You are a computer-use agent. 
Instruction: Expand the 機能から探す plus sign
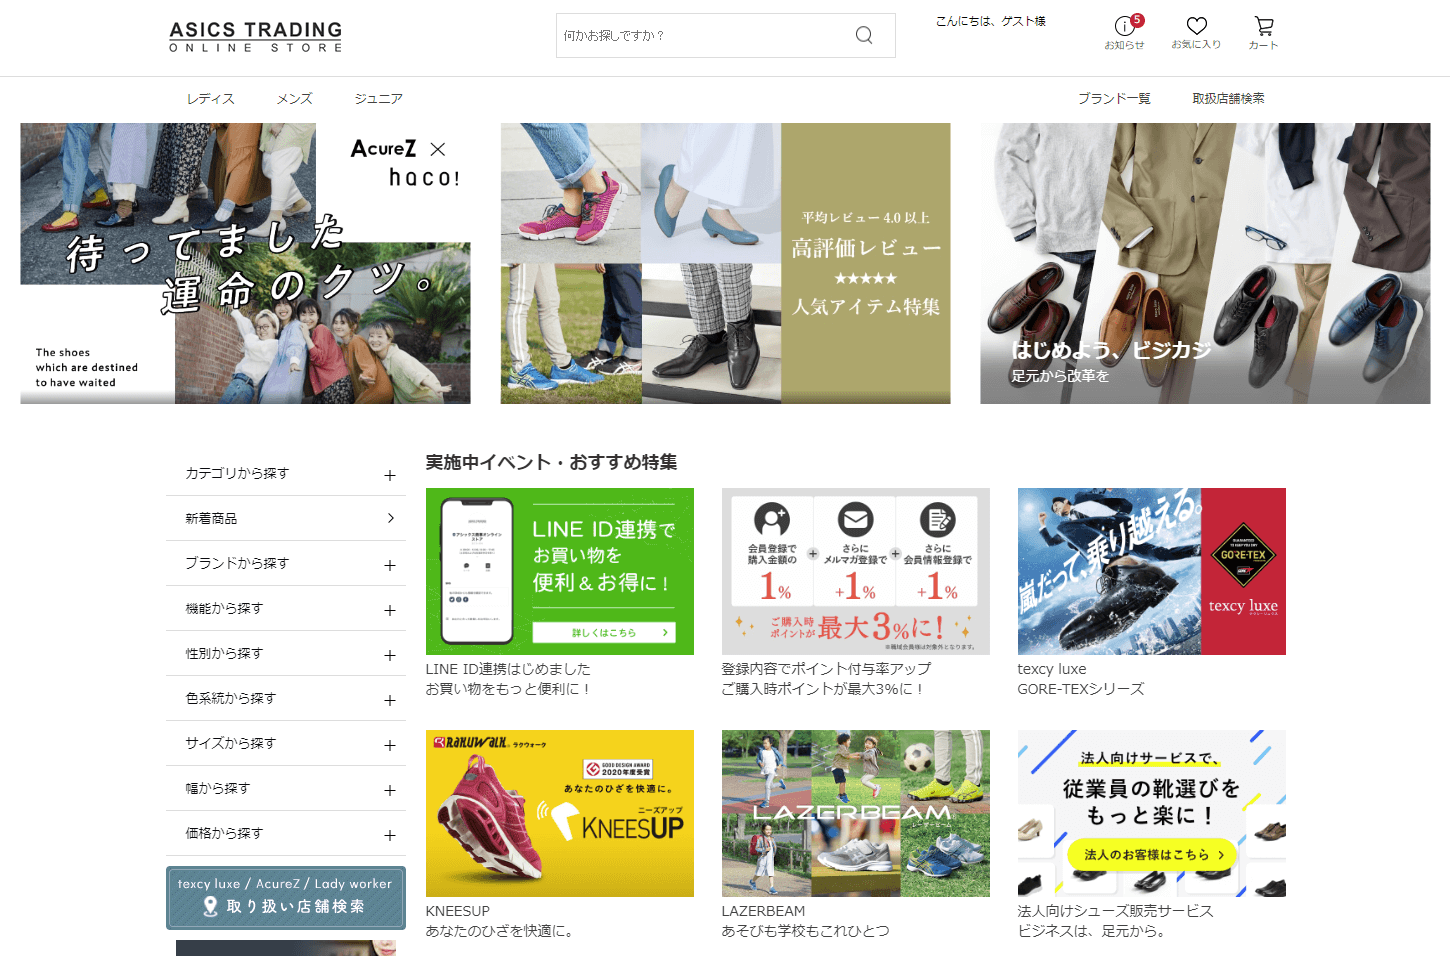(x=390, y=610)
